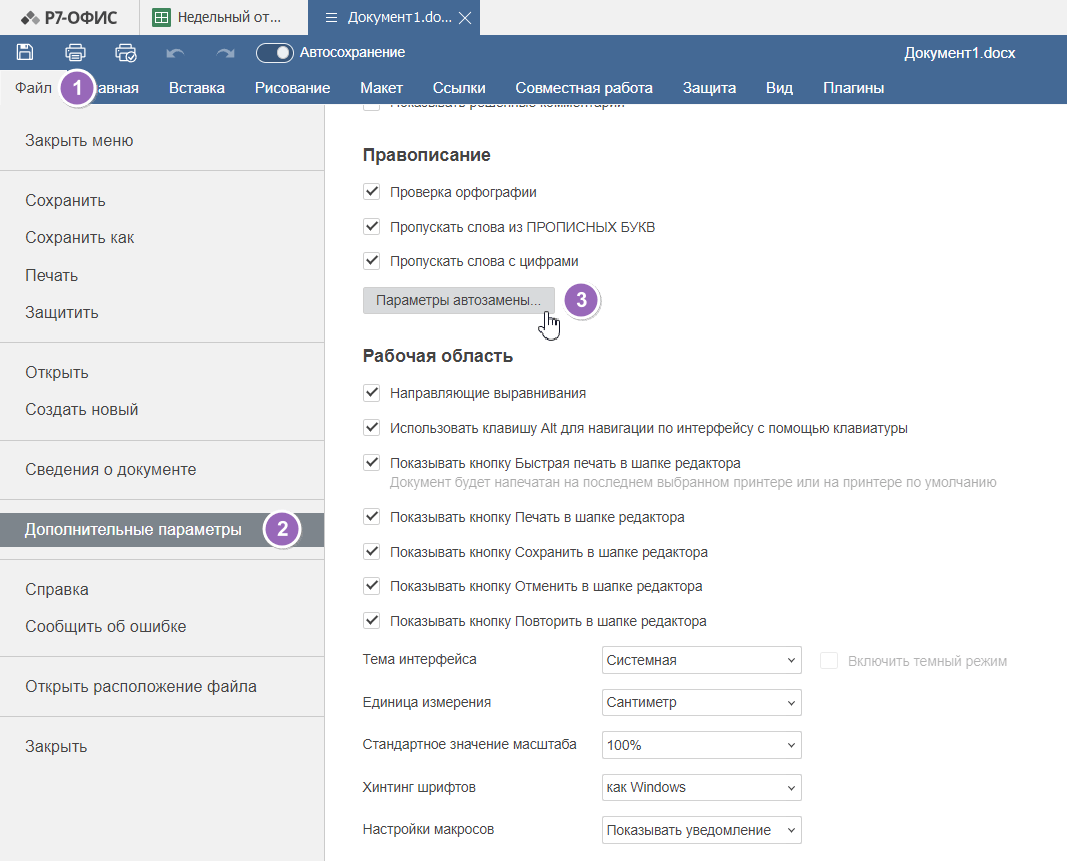Screen dimensions: 1067x861
Task: Select Сохранить как in file menu
Action: pyautogui.click(x=80, y=238)
